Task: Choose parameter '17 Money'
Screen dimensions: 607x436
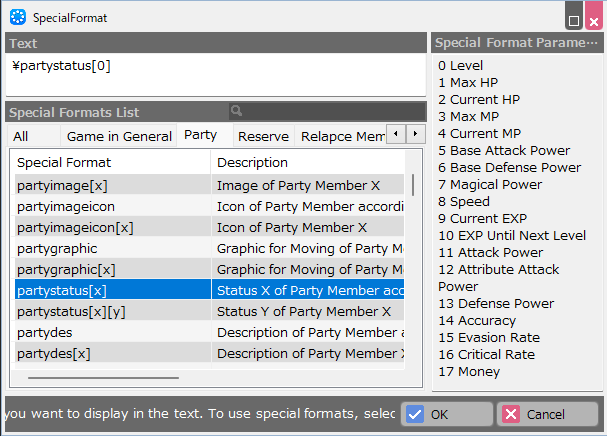Action: pyautogui.click(x=469, y=372)
